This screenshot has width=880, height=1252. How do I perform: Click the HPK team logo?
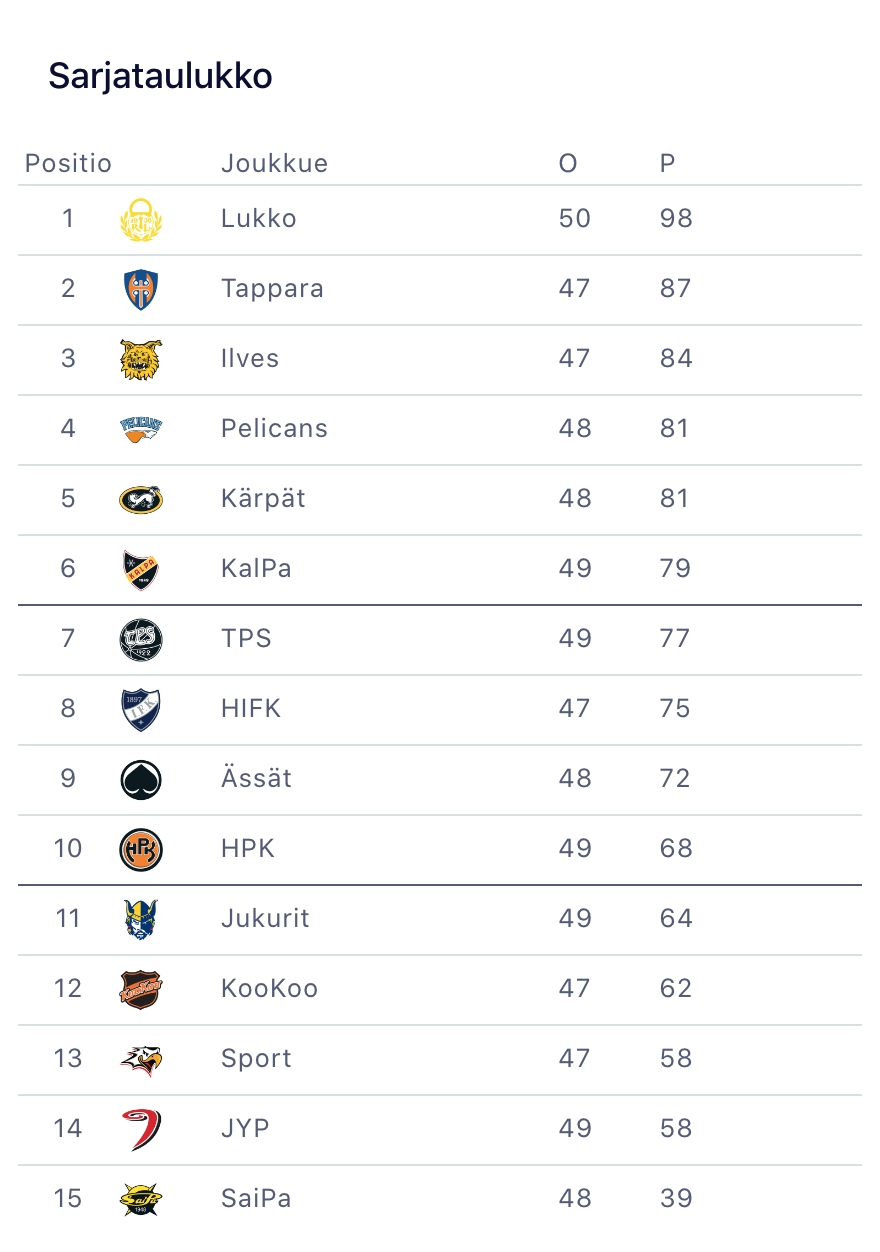pos(140,849)
